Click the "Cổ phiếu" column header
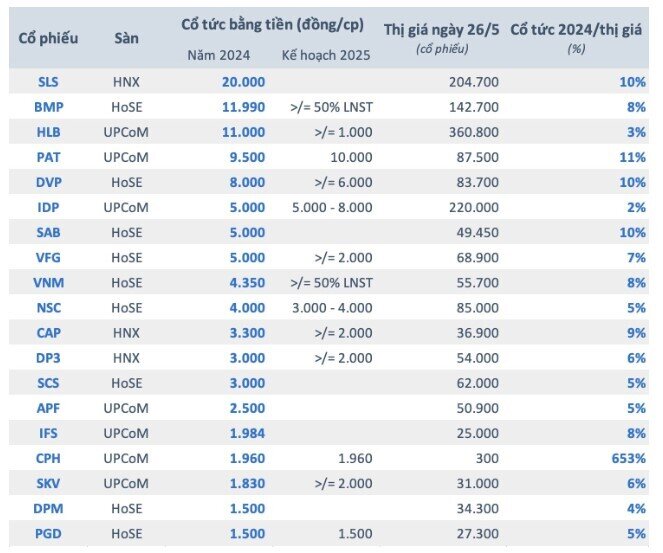This screenshot has height=553, width=663. 47,38
